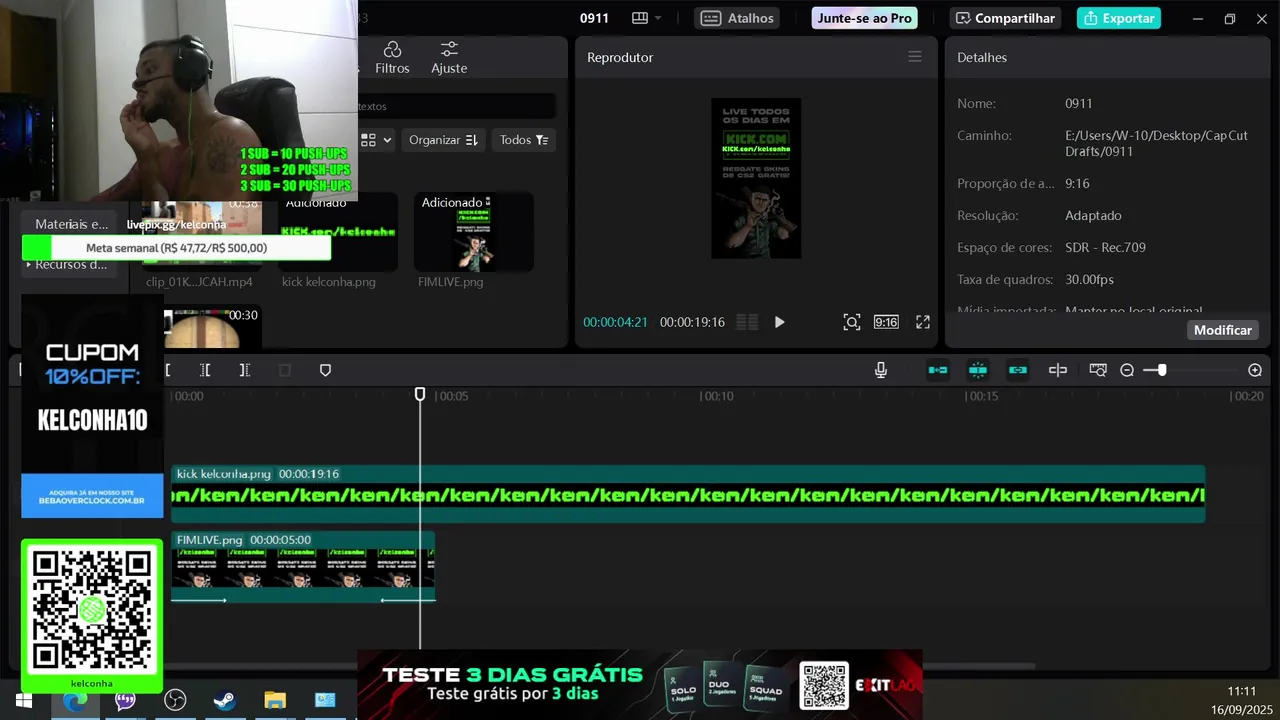This screenshot has height=720, width=1280.
Task: Click the Atalhos shortcuts button
Action: [x=737, y=18]
